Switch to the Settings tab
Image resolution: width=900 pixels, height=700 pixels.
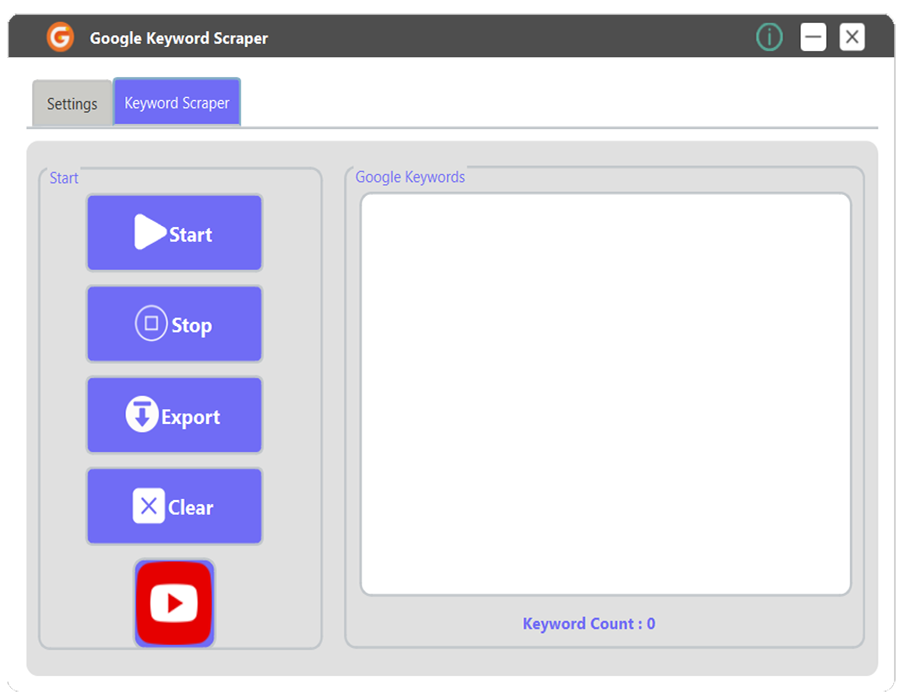point(72,103)
